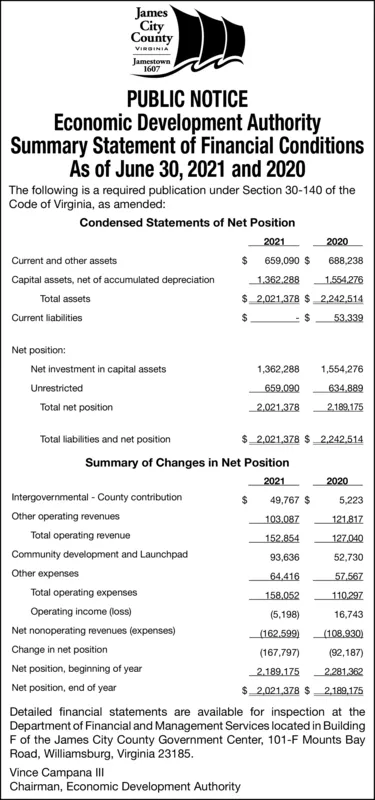The height and width of the screenshot is (800, 375).
Task: Select the Net position, end of year label
Action: pos(64,687)
